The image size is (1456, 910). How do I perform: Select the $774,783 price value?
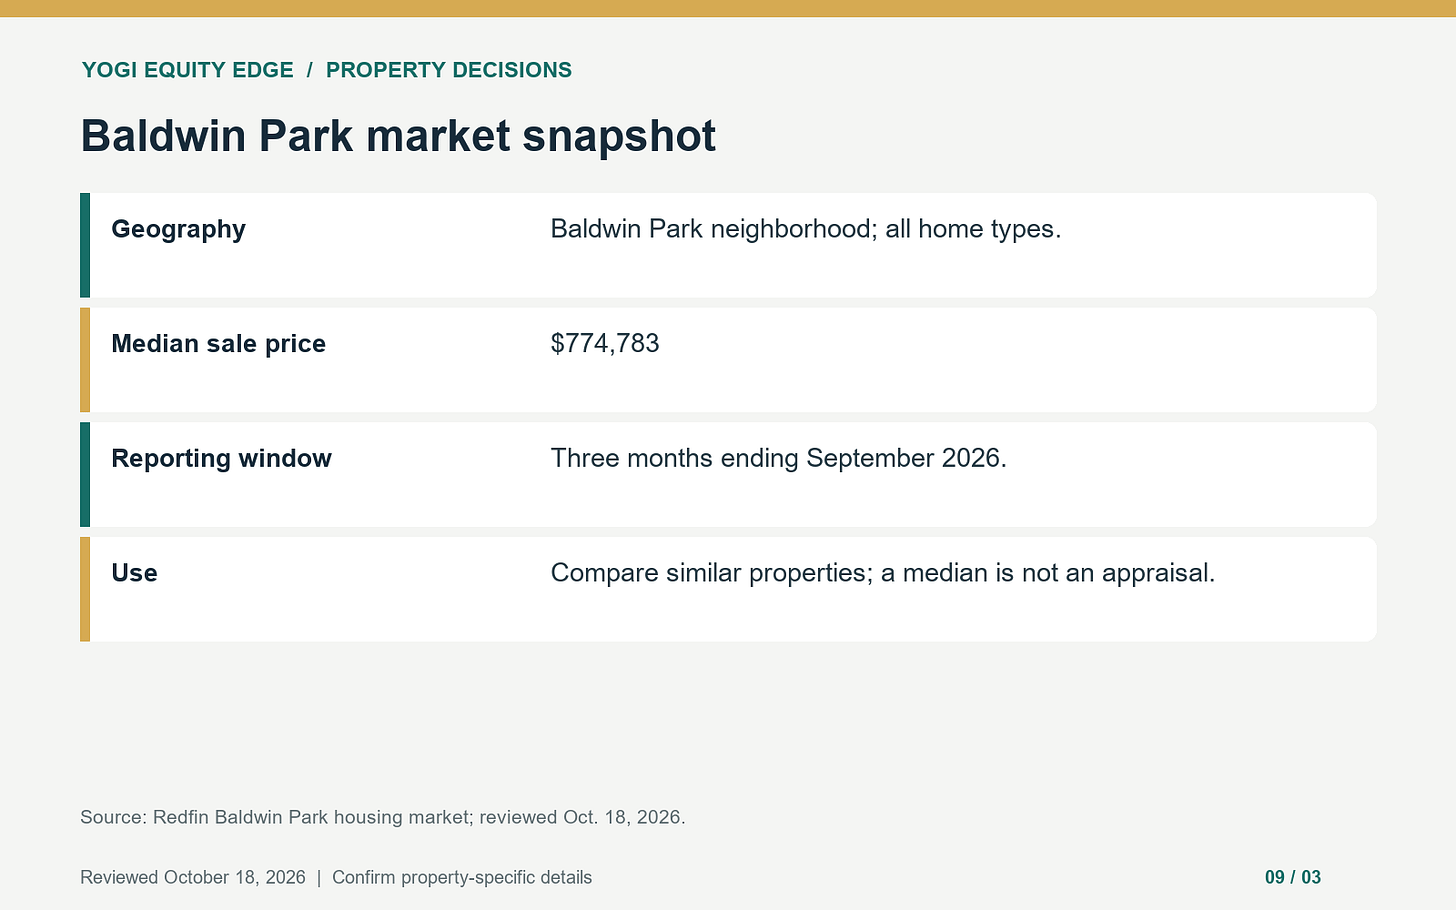tap(605, 344)
